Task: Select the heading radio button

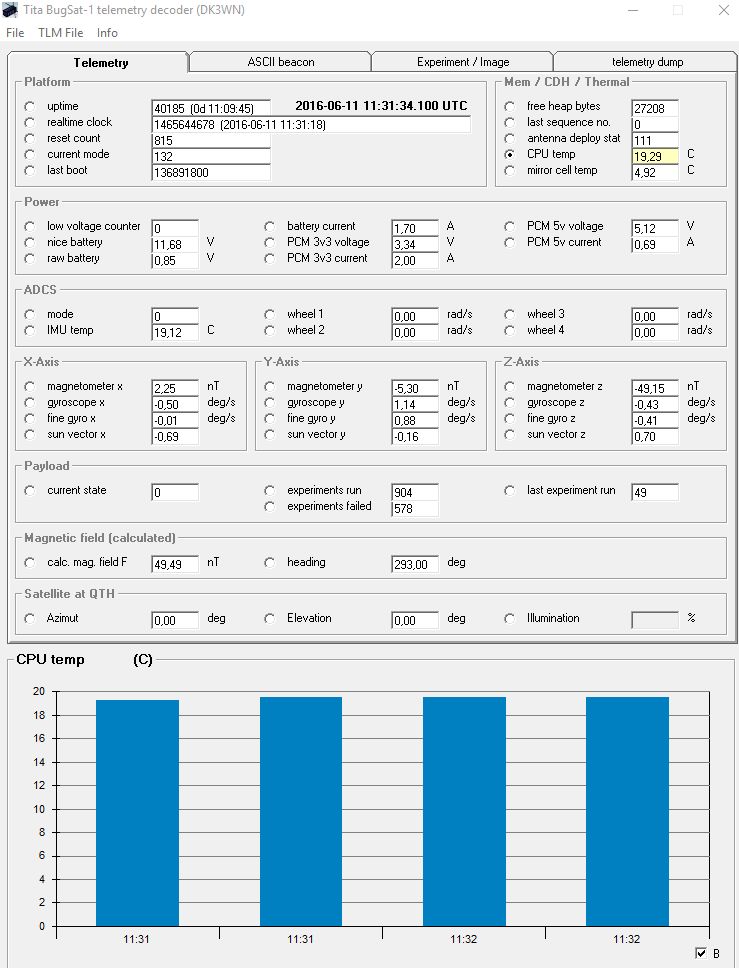Action: click(x=269, y=562)
